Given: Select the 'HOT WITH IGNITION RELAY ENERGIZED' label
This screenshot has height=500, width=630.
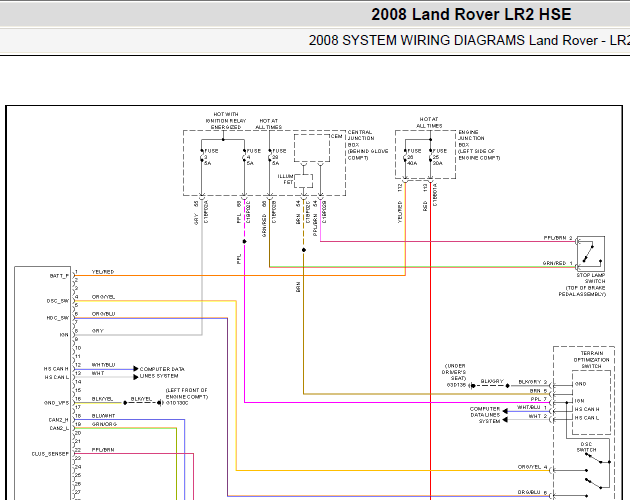Looking at the screenshot, I should click(226, 121).
